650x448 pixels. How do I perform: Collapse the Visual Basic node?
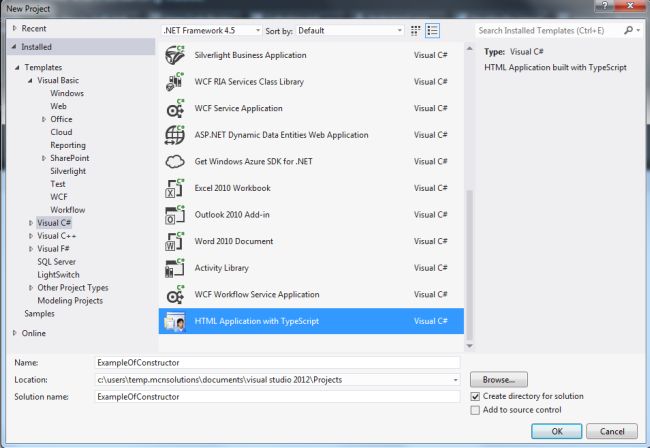click(30, 80)
